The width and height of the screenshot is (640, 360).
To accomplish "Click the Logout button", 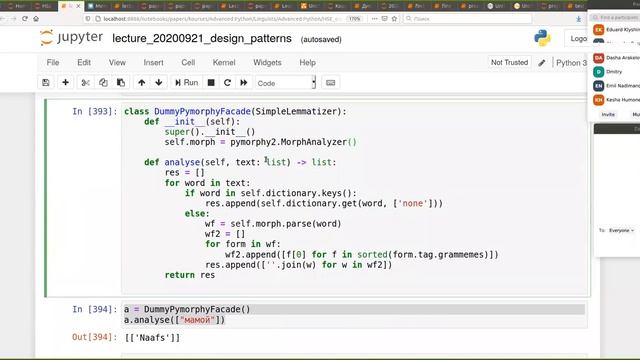I will point(577,38).
